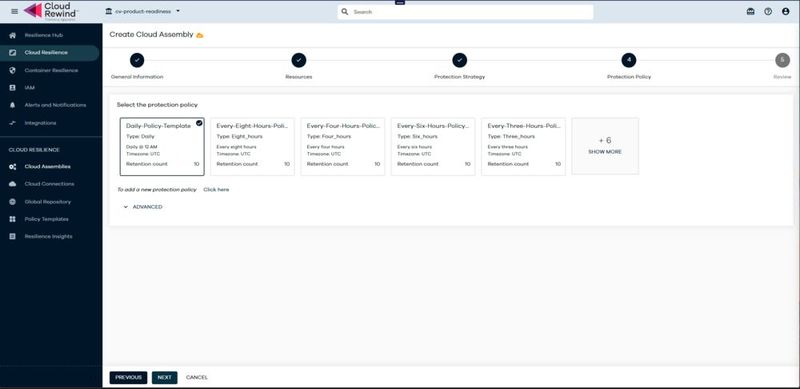
Task: Open the hamburger menu icon
Action: 14,11
